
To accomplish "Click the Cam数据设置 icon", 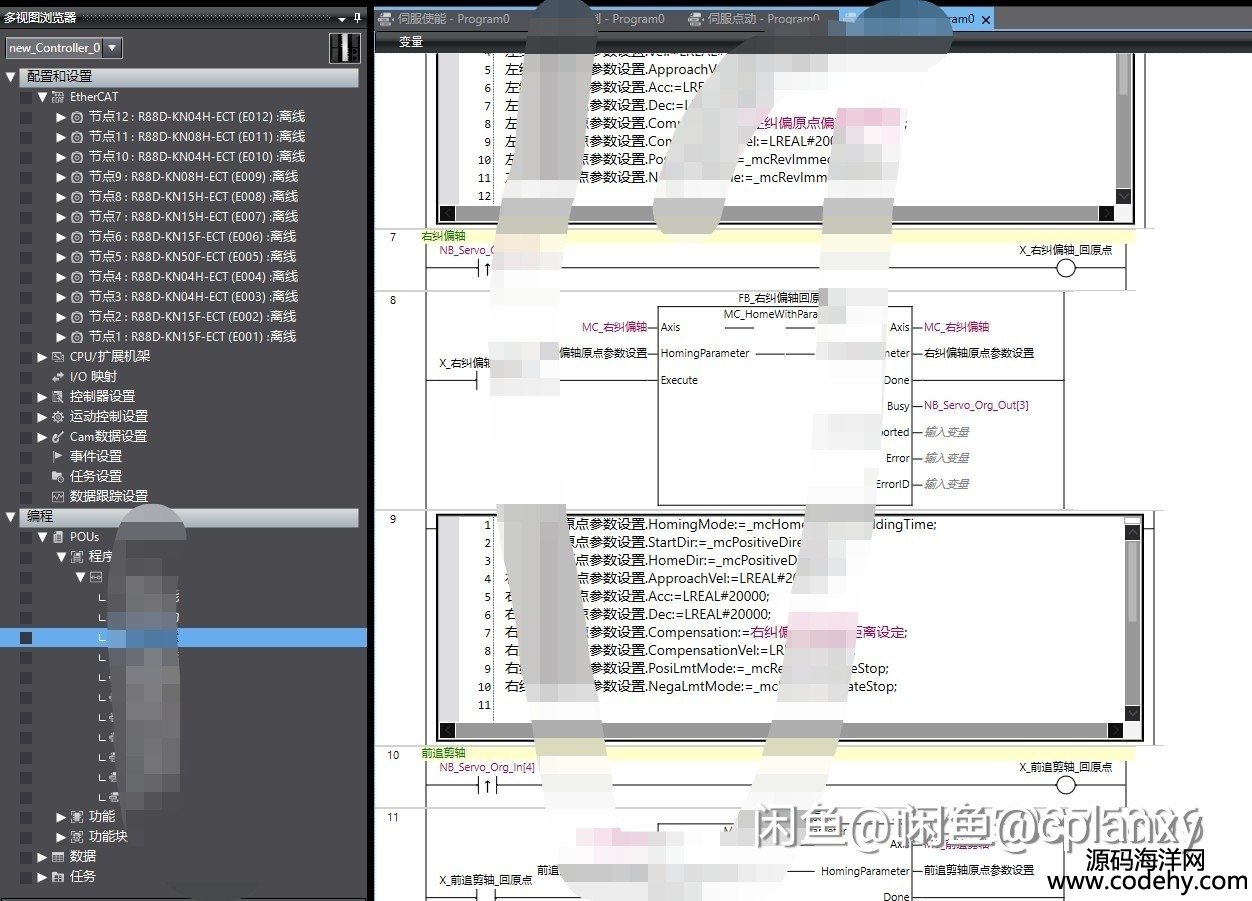I will tap(58, 437).
